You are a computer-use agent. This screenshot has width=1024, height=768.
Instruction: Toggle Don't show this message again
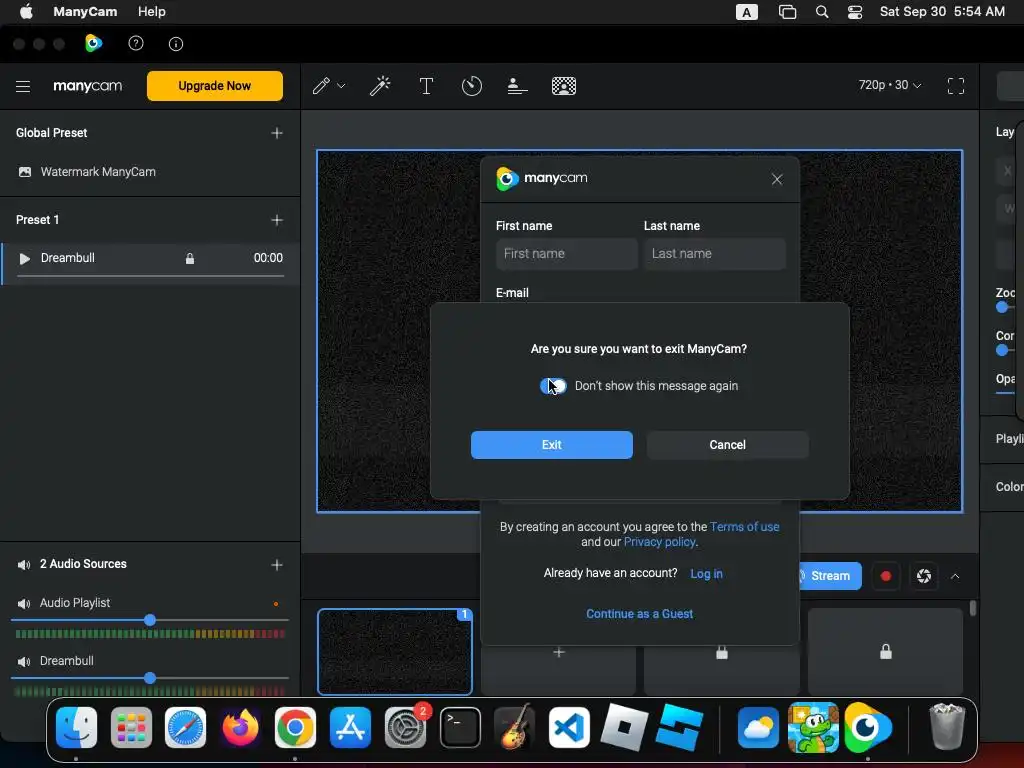[x=553, y=386]
